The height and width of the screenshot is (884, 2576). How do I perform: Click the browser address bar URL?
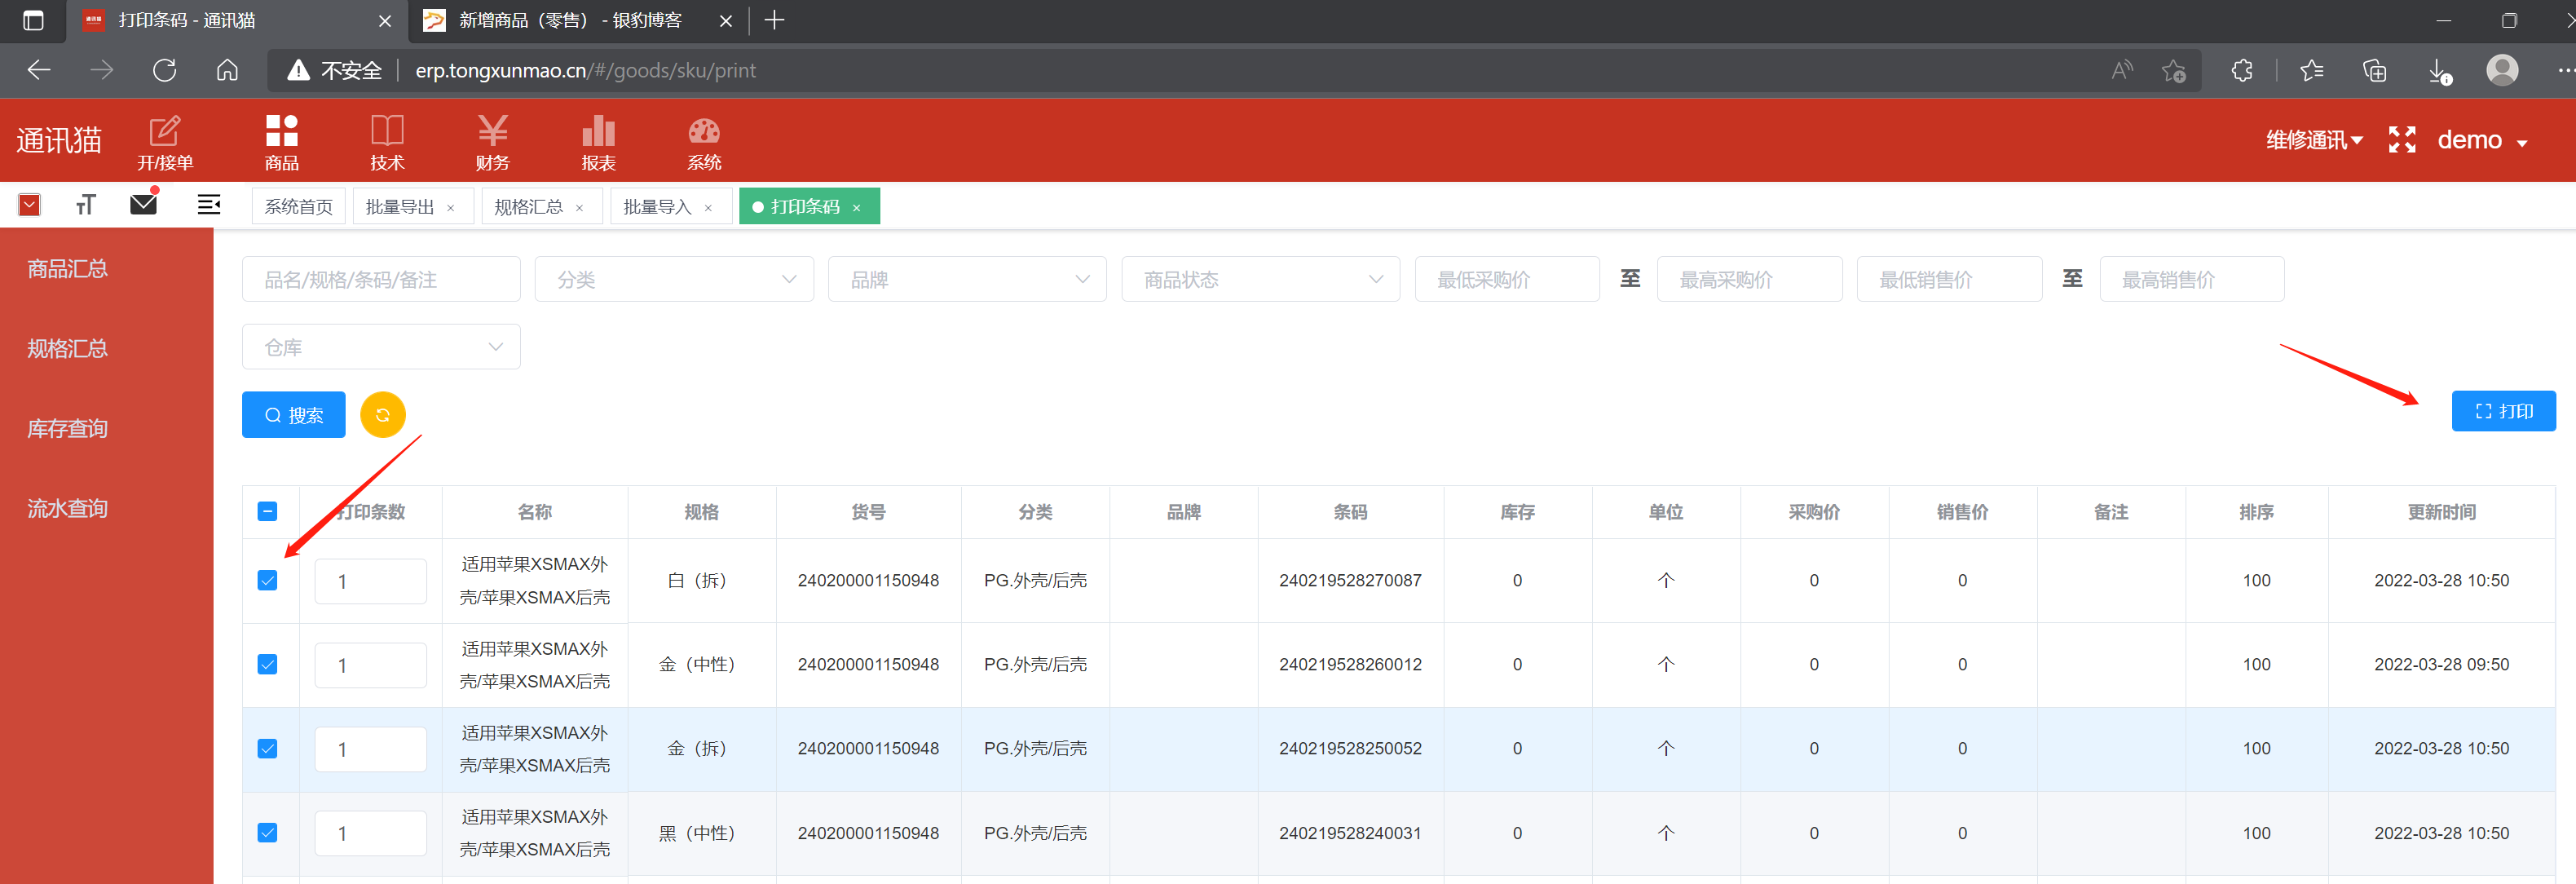pyautogui.click(x=585, y=71)
